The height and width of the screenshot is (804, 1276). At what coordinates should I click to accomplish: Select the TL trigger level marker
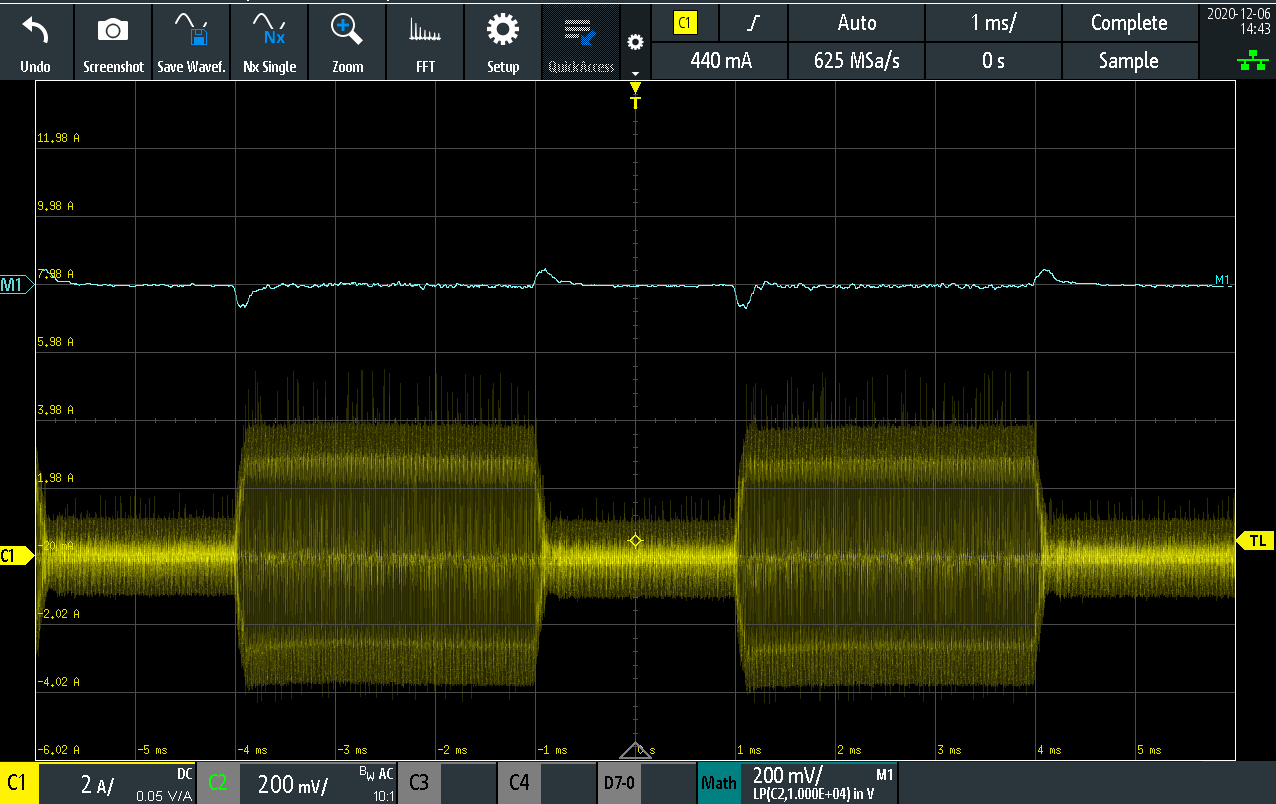(x=1256, y=540)
